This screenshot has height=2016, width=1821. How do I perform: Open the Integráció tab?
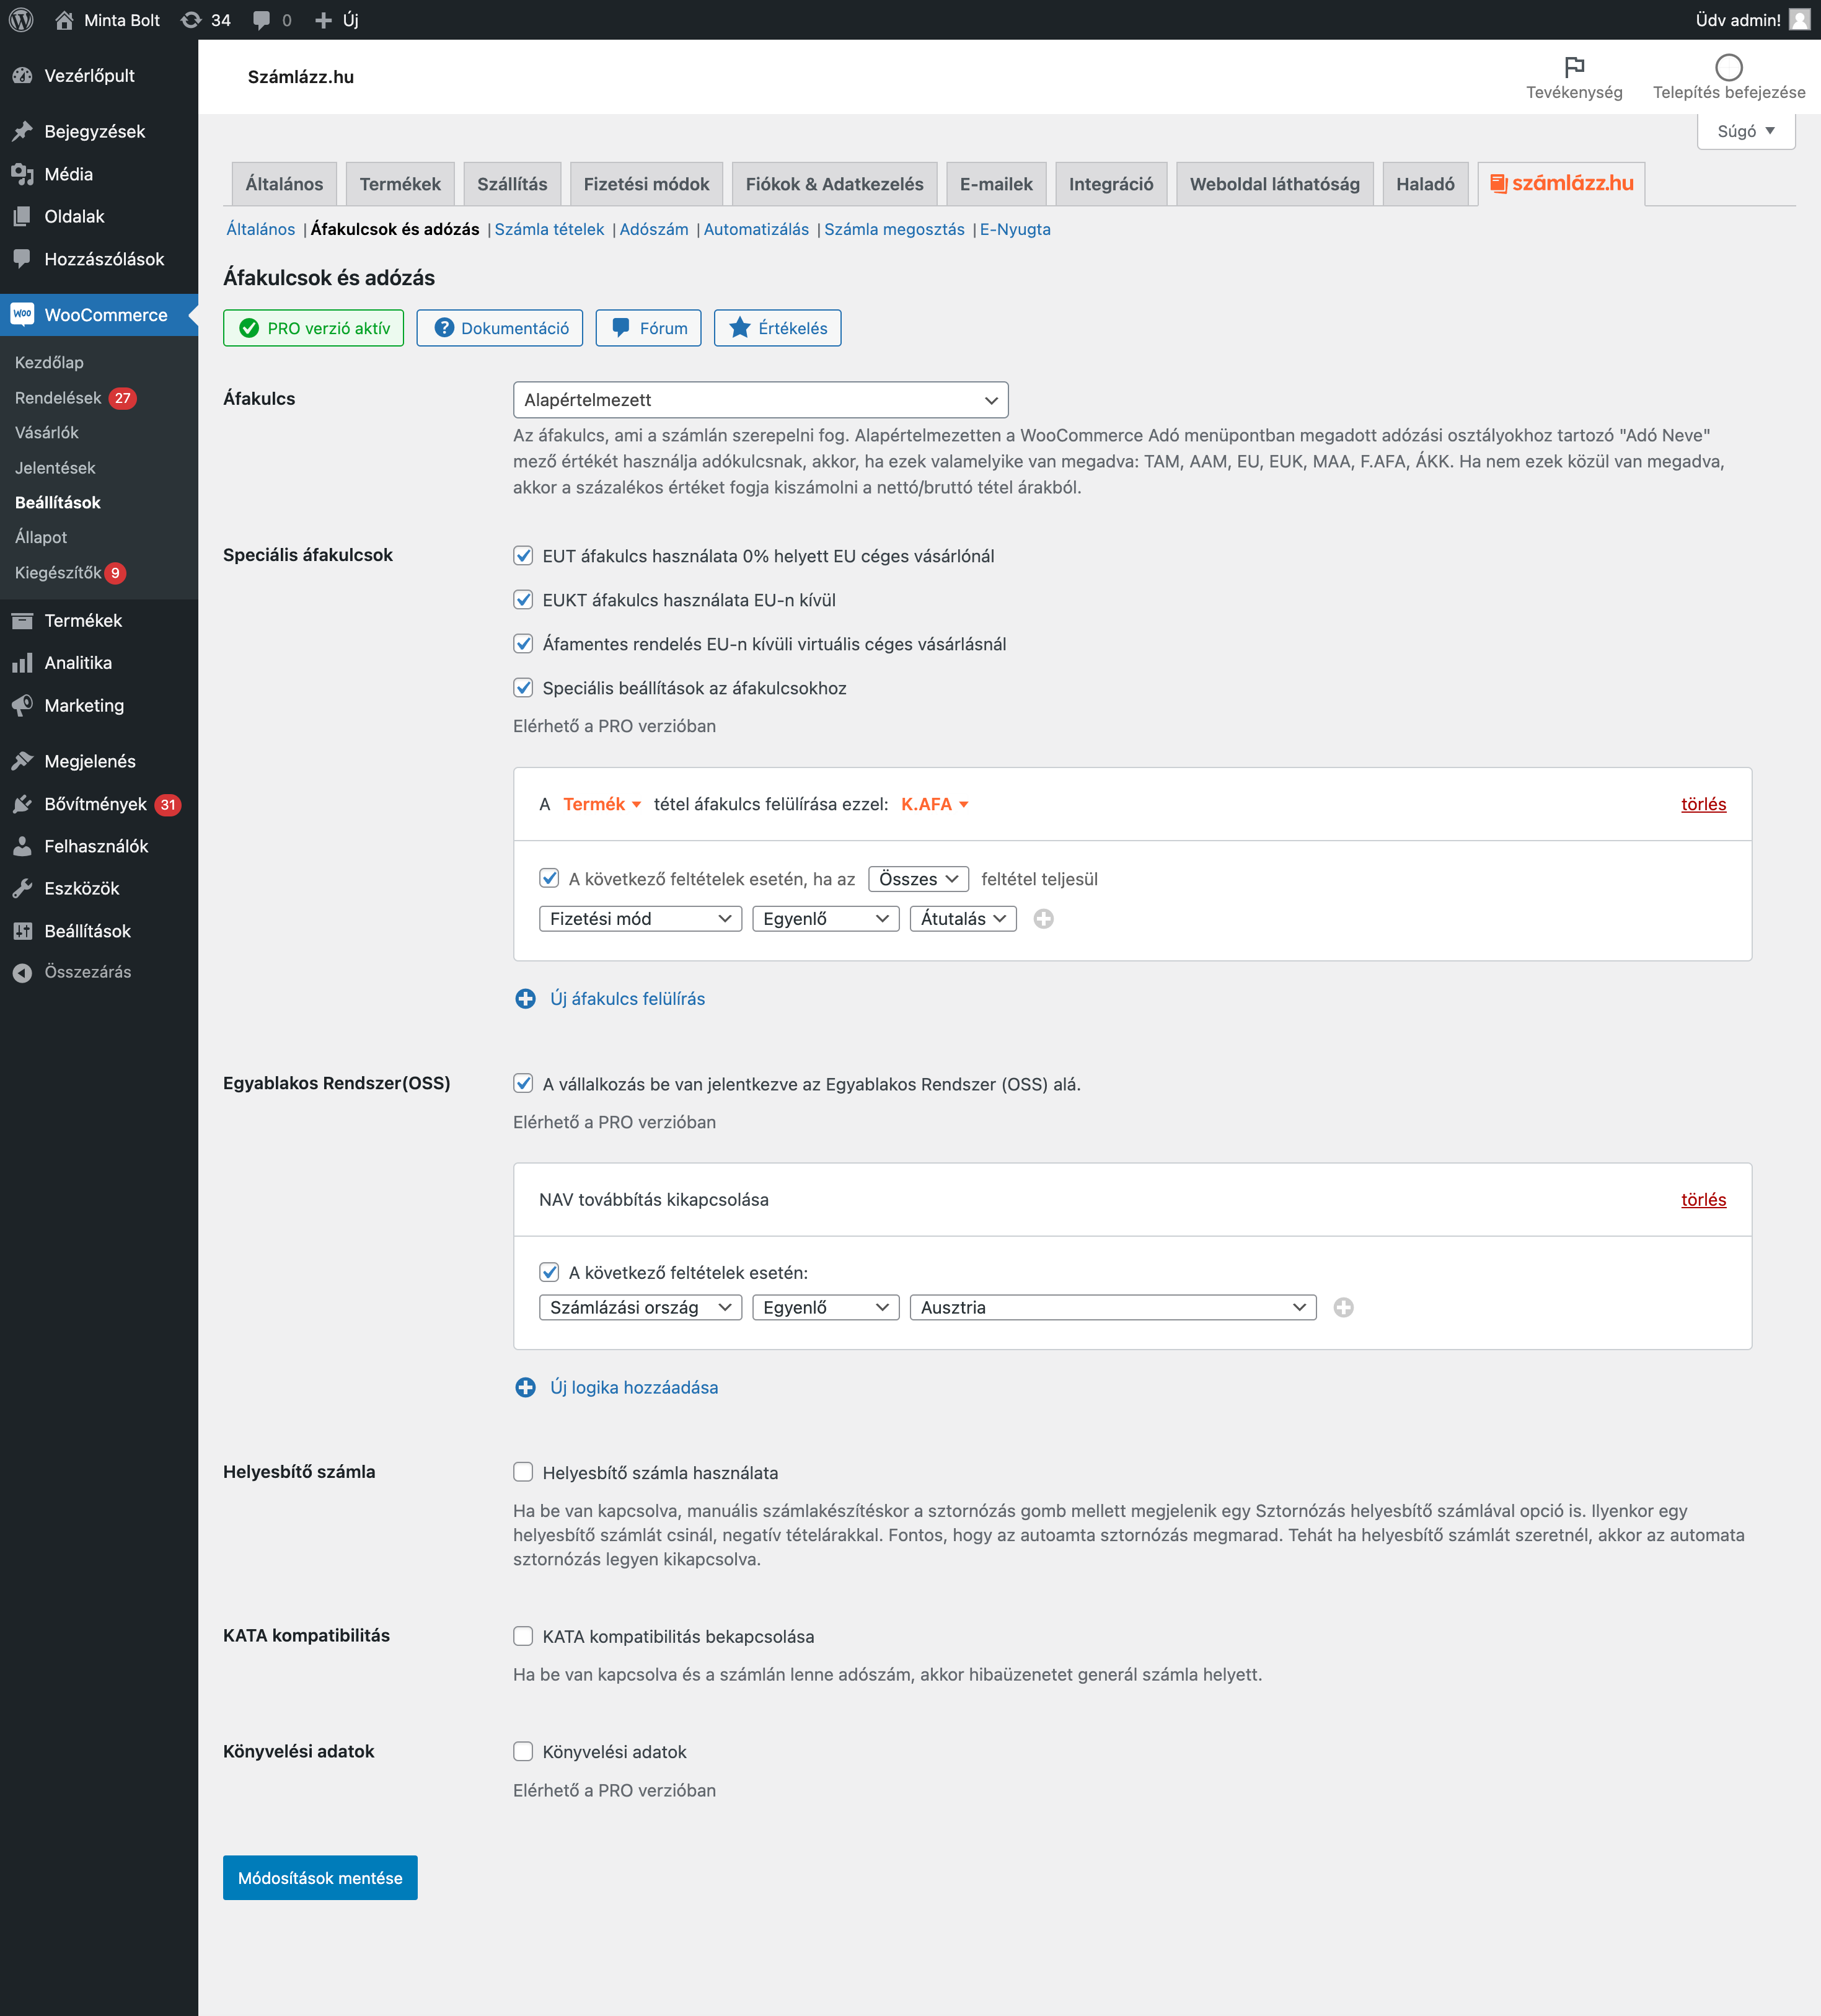click(1111, 184)
